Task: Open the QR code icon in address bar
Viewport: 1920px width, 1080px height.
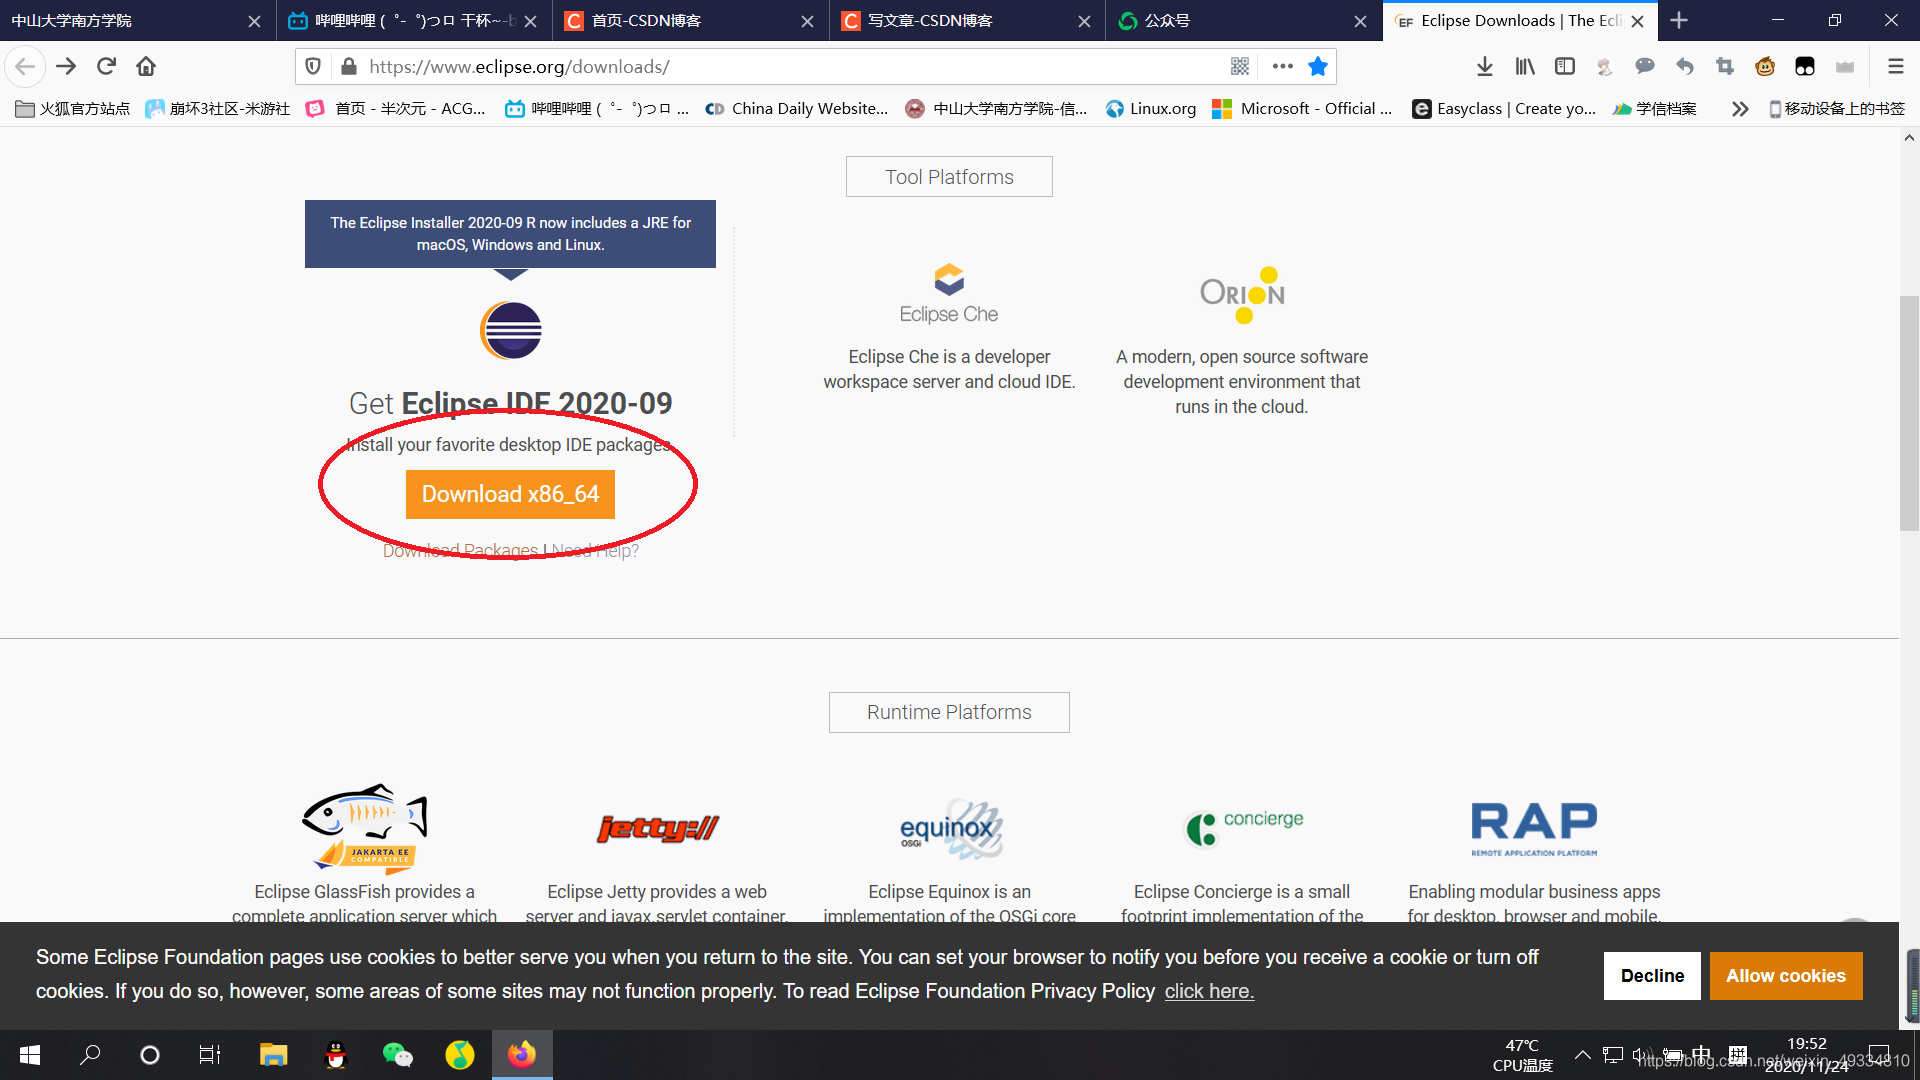Action: [x=1240, y=66]
